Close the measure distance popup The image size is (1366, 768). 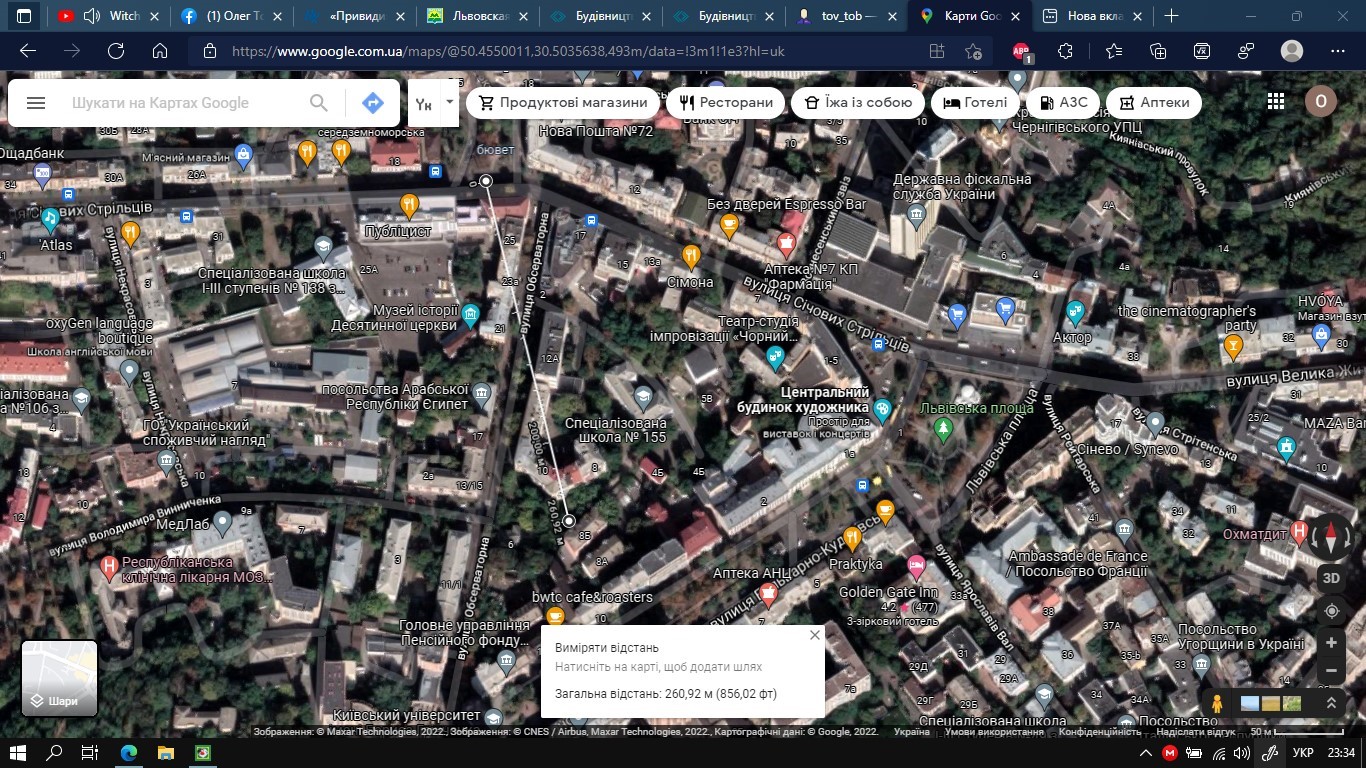click(x=815, y=635)
